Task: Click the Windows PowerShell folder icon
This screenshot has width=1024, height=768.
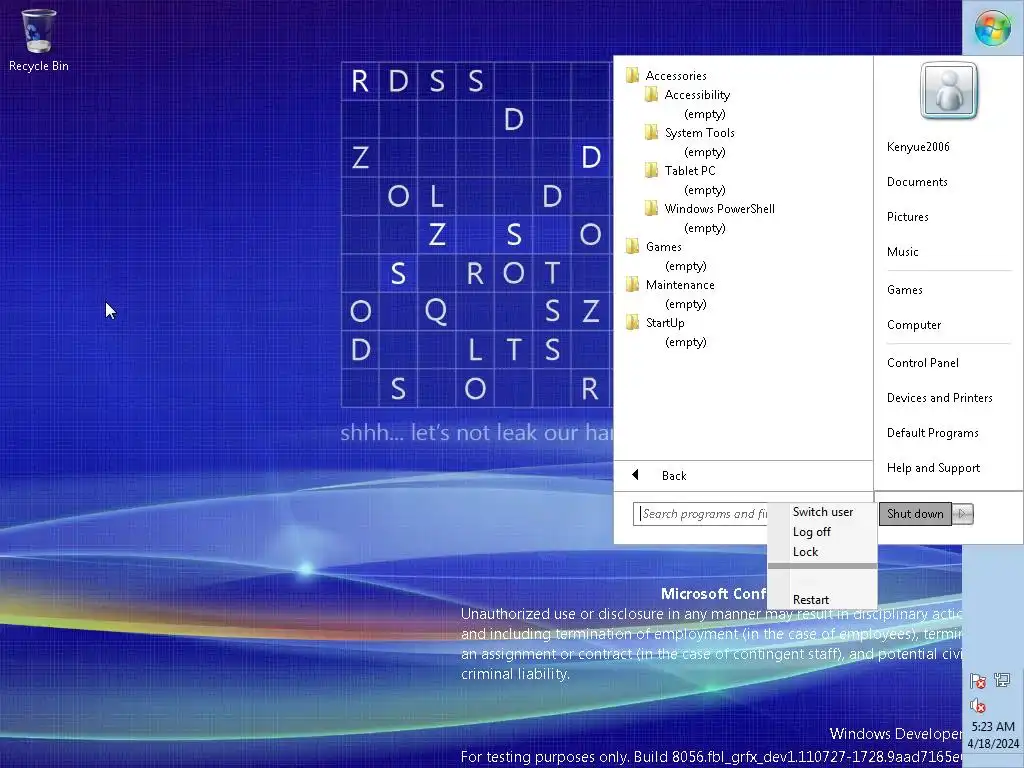Action: click(651, 208)
